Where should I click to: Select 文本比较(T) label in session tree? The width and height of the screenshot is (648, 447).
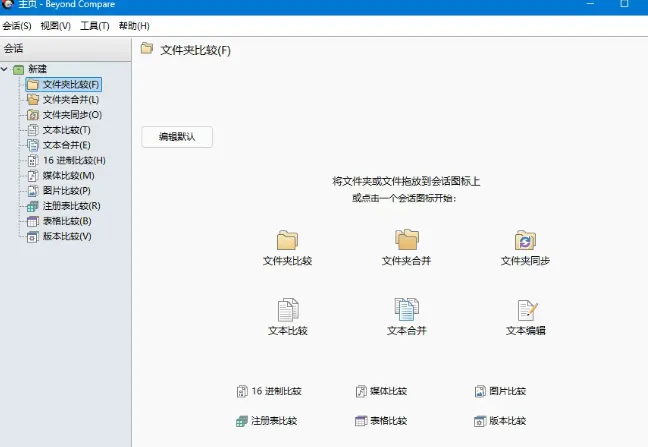(67, 130)
